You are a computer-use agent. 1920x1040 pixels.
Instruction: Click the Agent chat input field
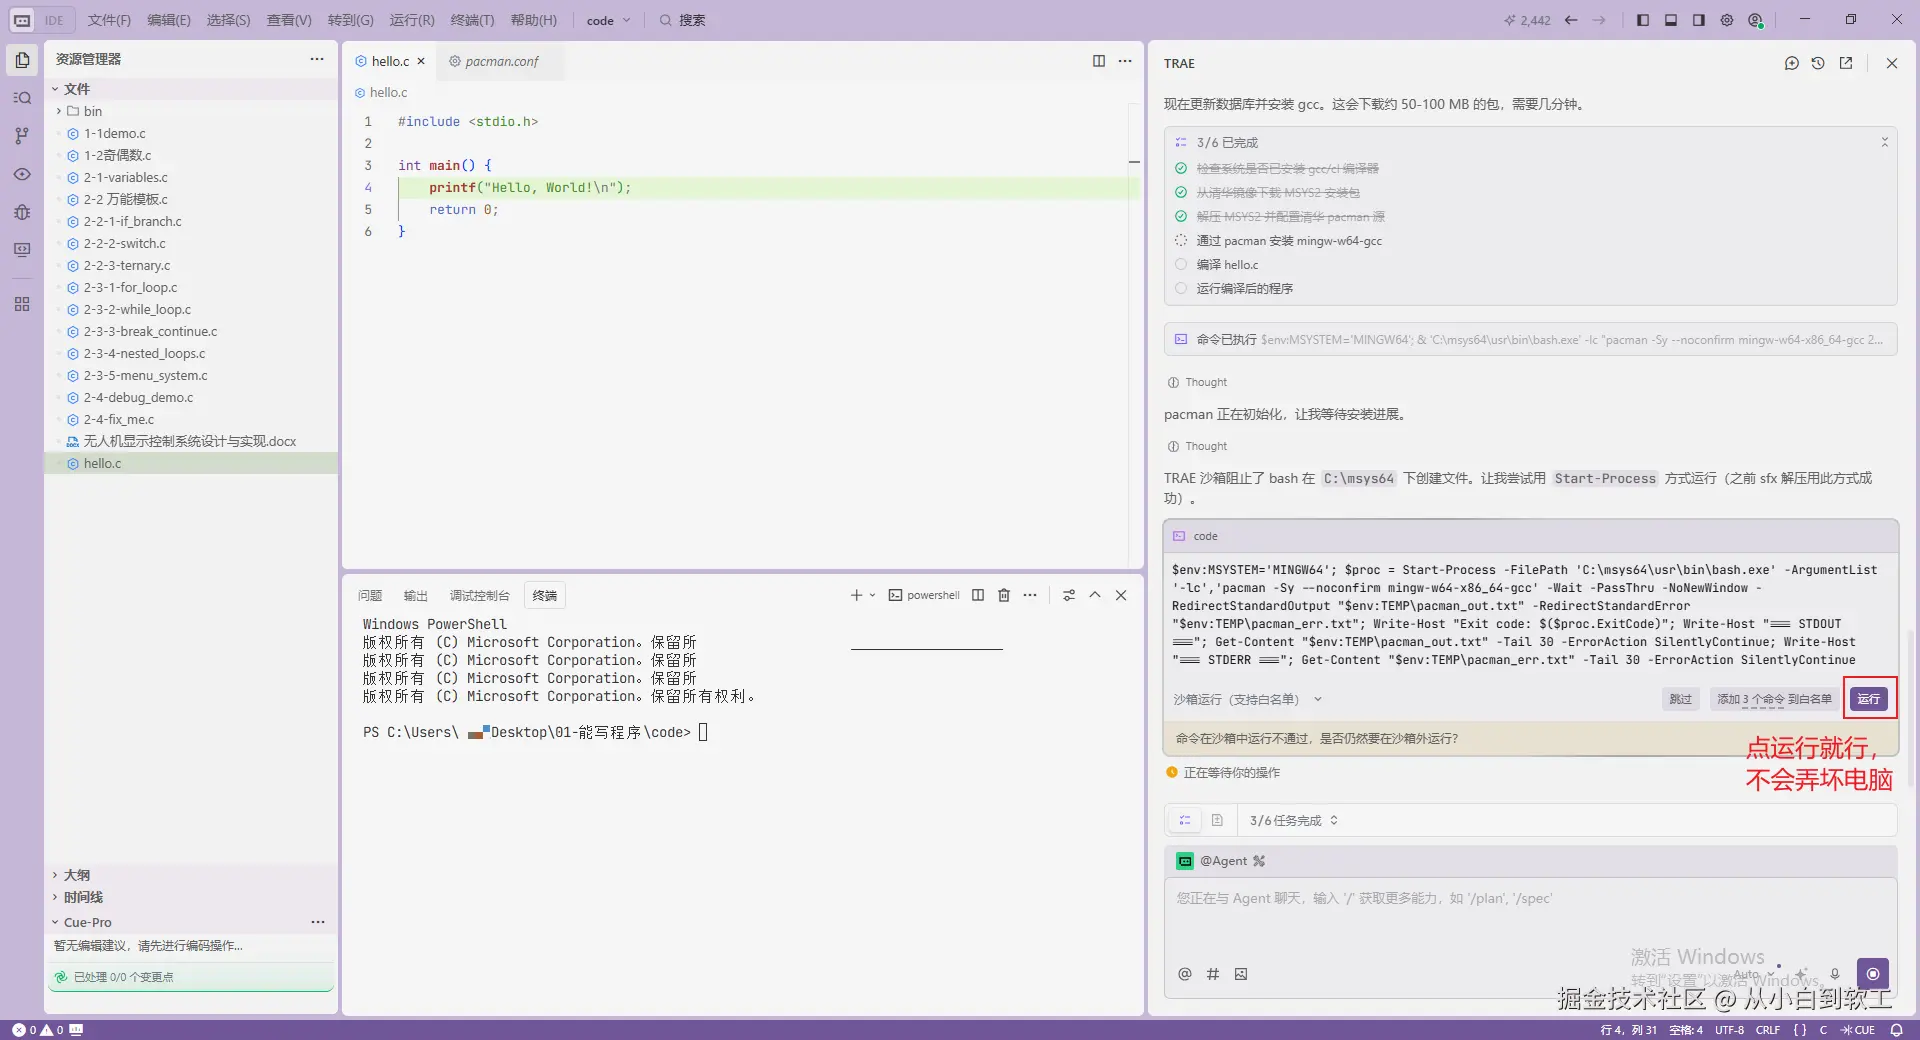pos(1530,920)
